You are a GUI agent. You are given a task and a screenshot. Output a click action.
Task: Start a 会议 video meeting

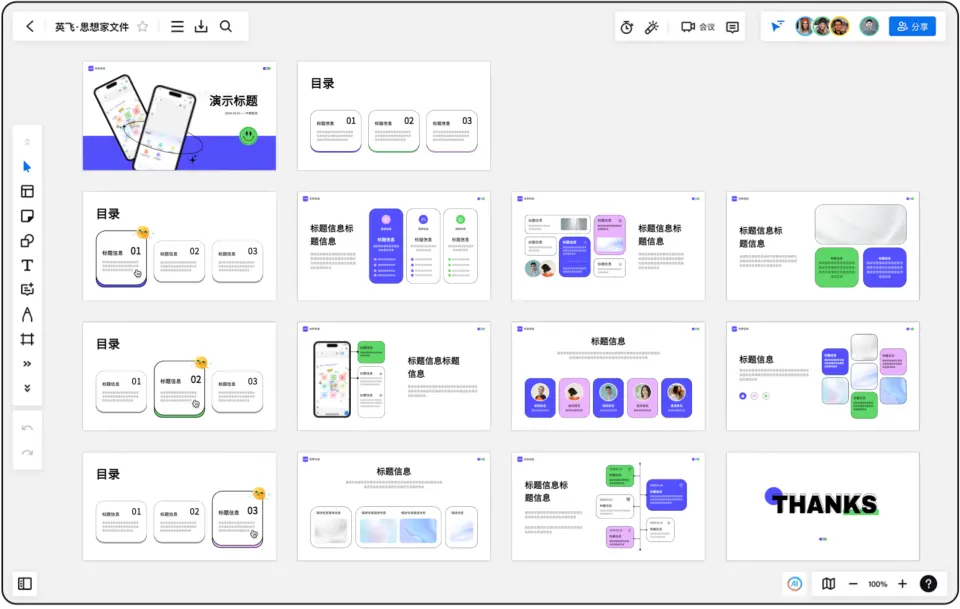[x=698, y=27]
